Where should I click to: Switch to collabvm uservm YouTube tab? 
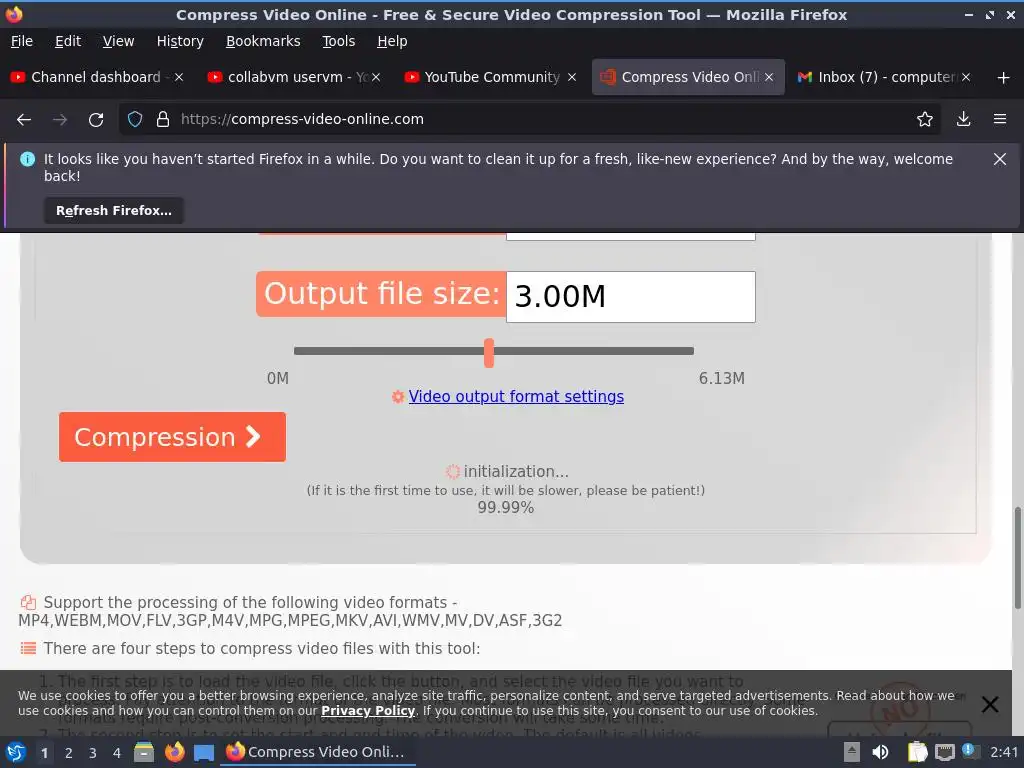point(293,77)
